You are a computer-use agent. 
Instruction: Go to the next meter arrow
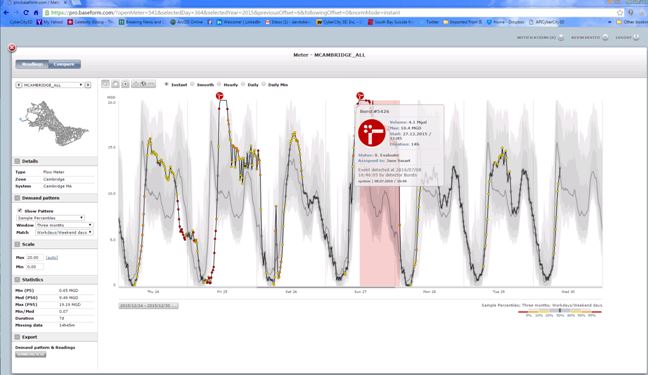click(88, 85)
